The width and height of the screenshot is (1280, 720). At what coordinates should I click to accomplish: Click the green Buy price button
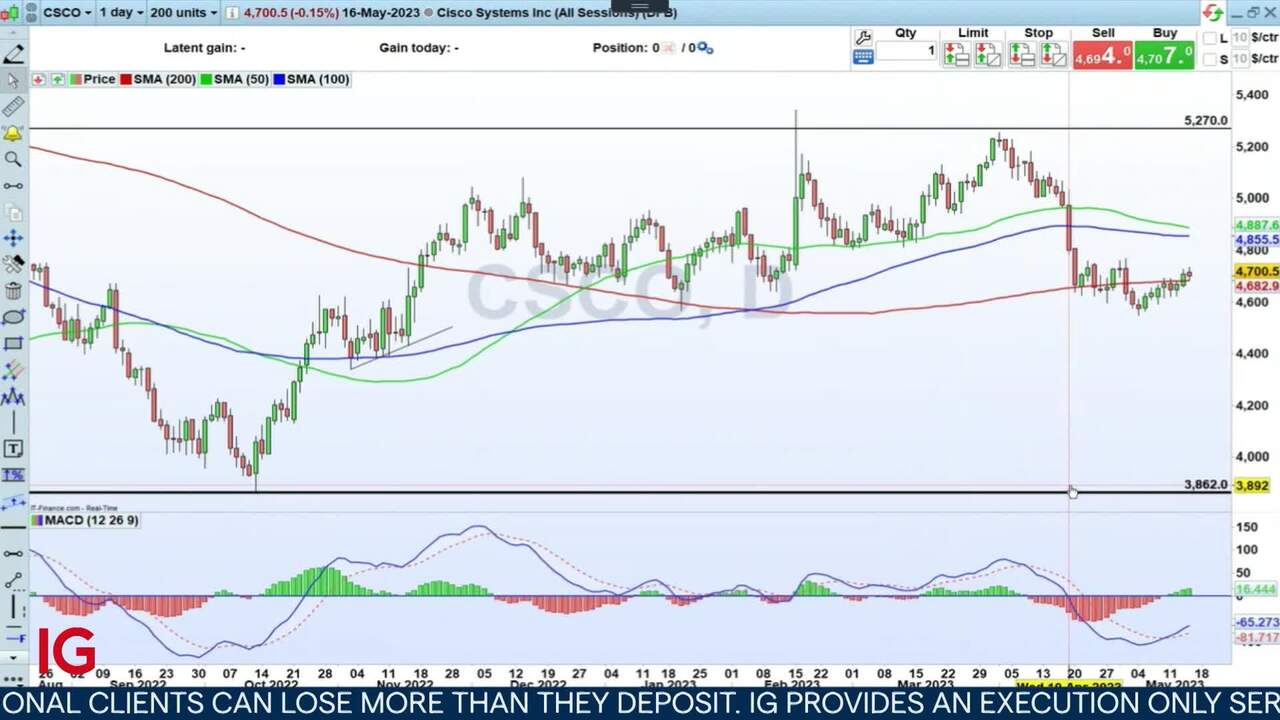coord(1164,55)
